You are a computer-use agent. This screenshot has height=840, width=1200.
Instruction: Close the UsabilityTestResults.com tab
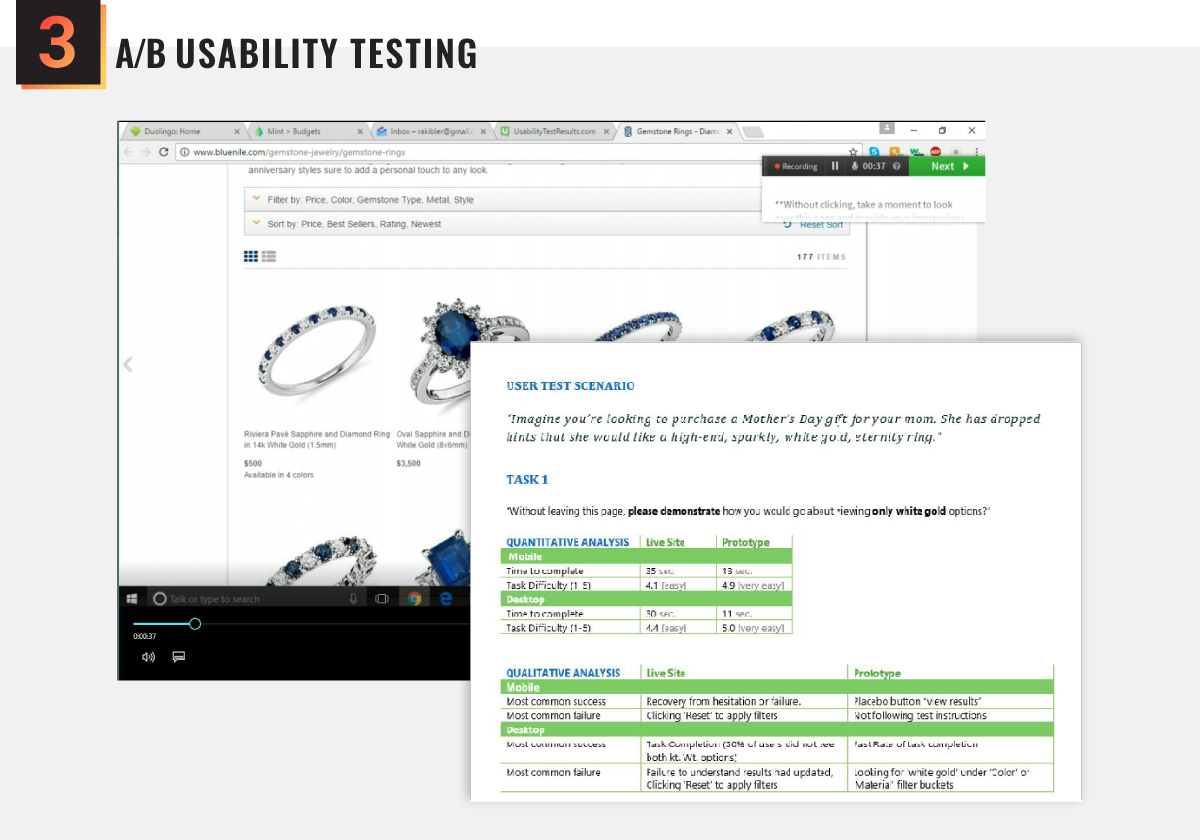click(606, 131)
